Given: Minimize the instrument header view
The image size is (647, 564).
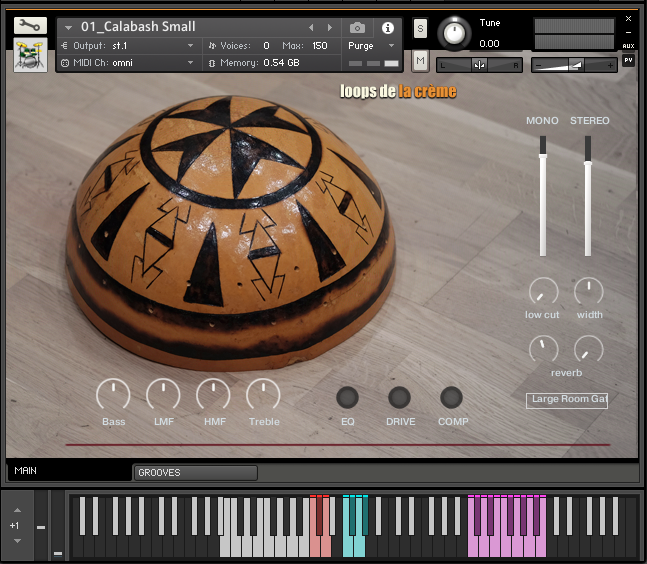Looking at the screenshot, I should coord(628,32).
